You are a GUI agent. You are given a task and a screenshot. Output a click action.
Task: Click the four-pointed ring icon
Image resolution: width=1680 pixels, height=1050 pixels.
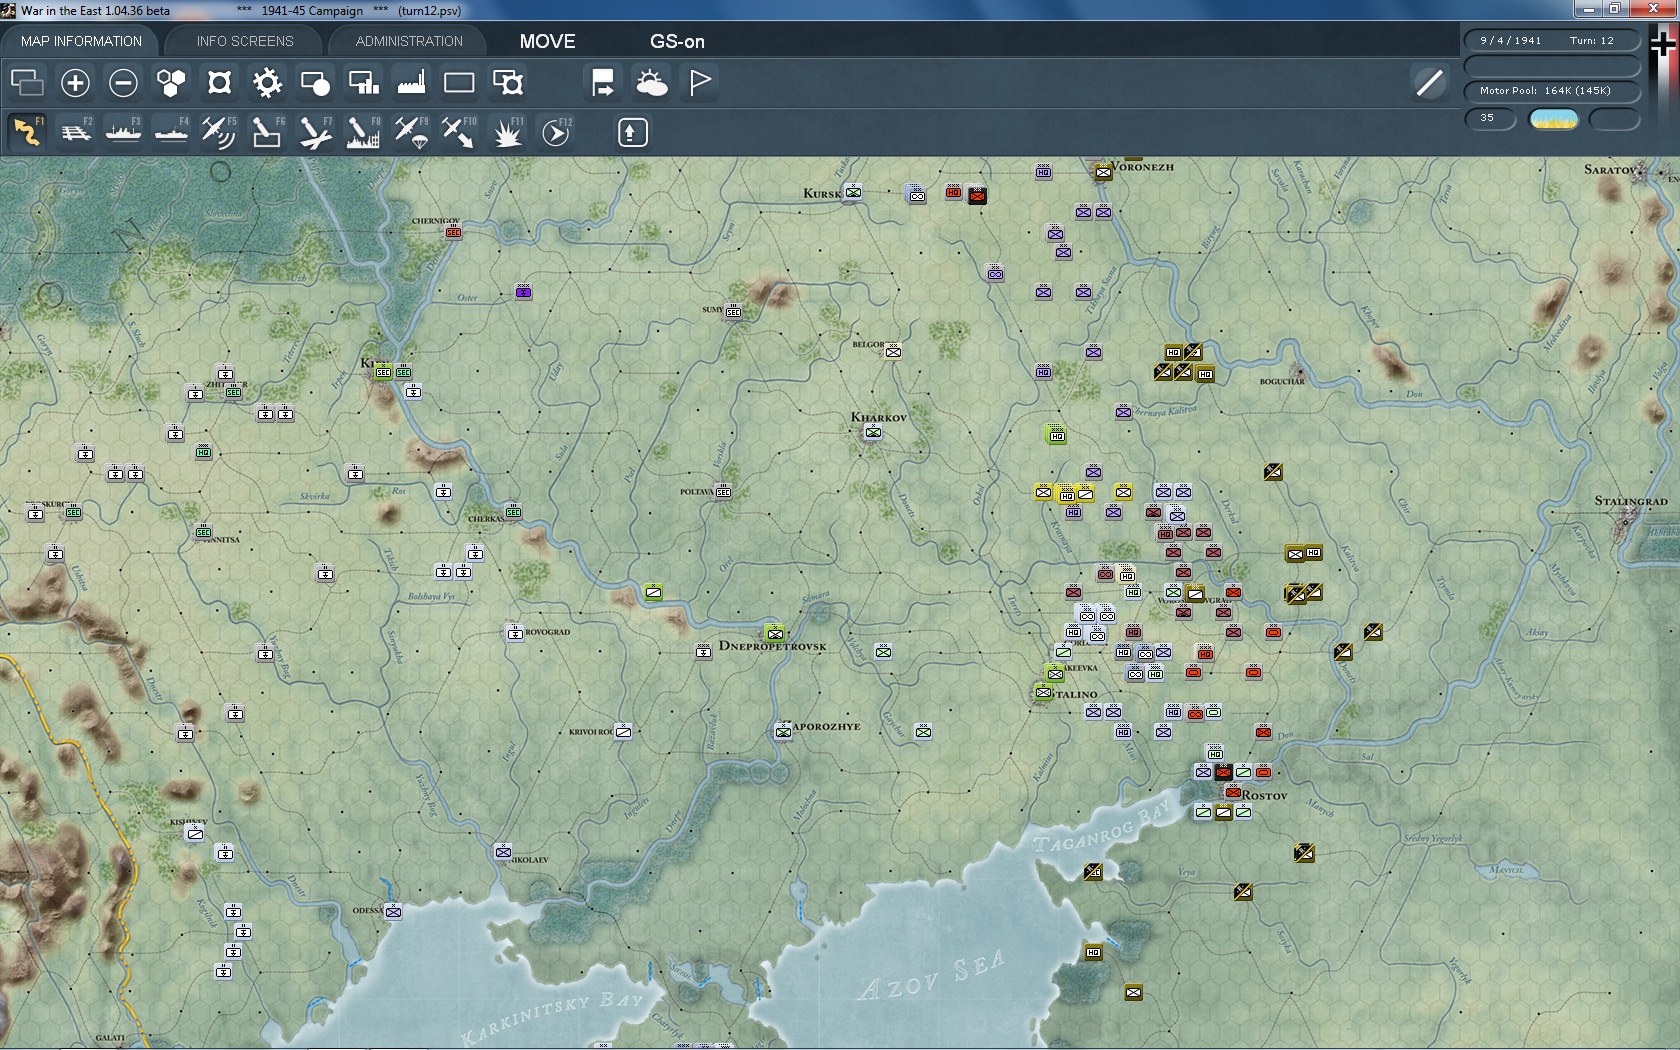tap(219, 82)
